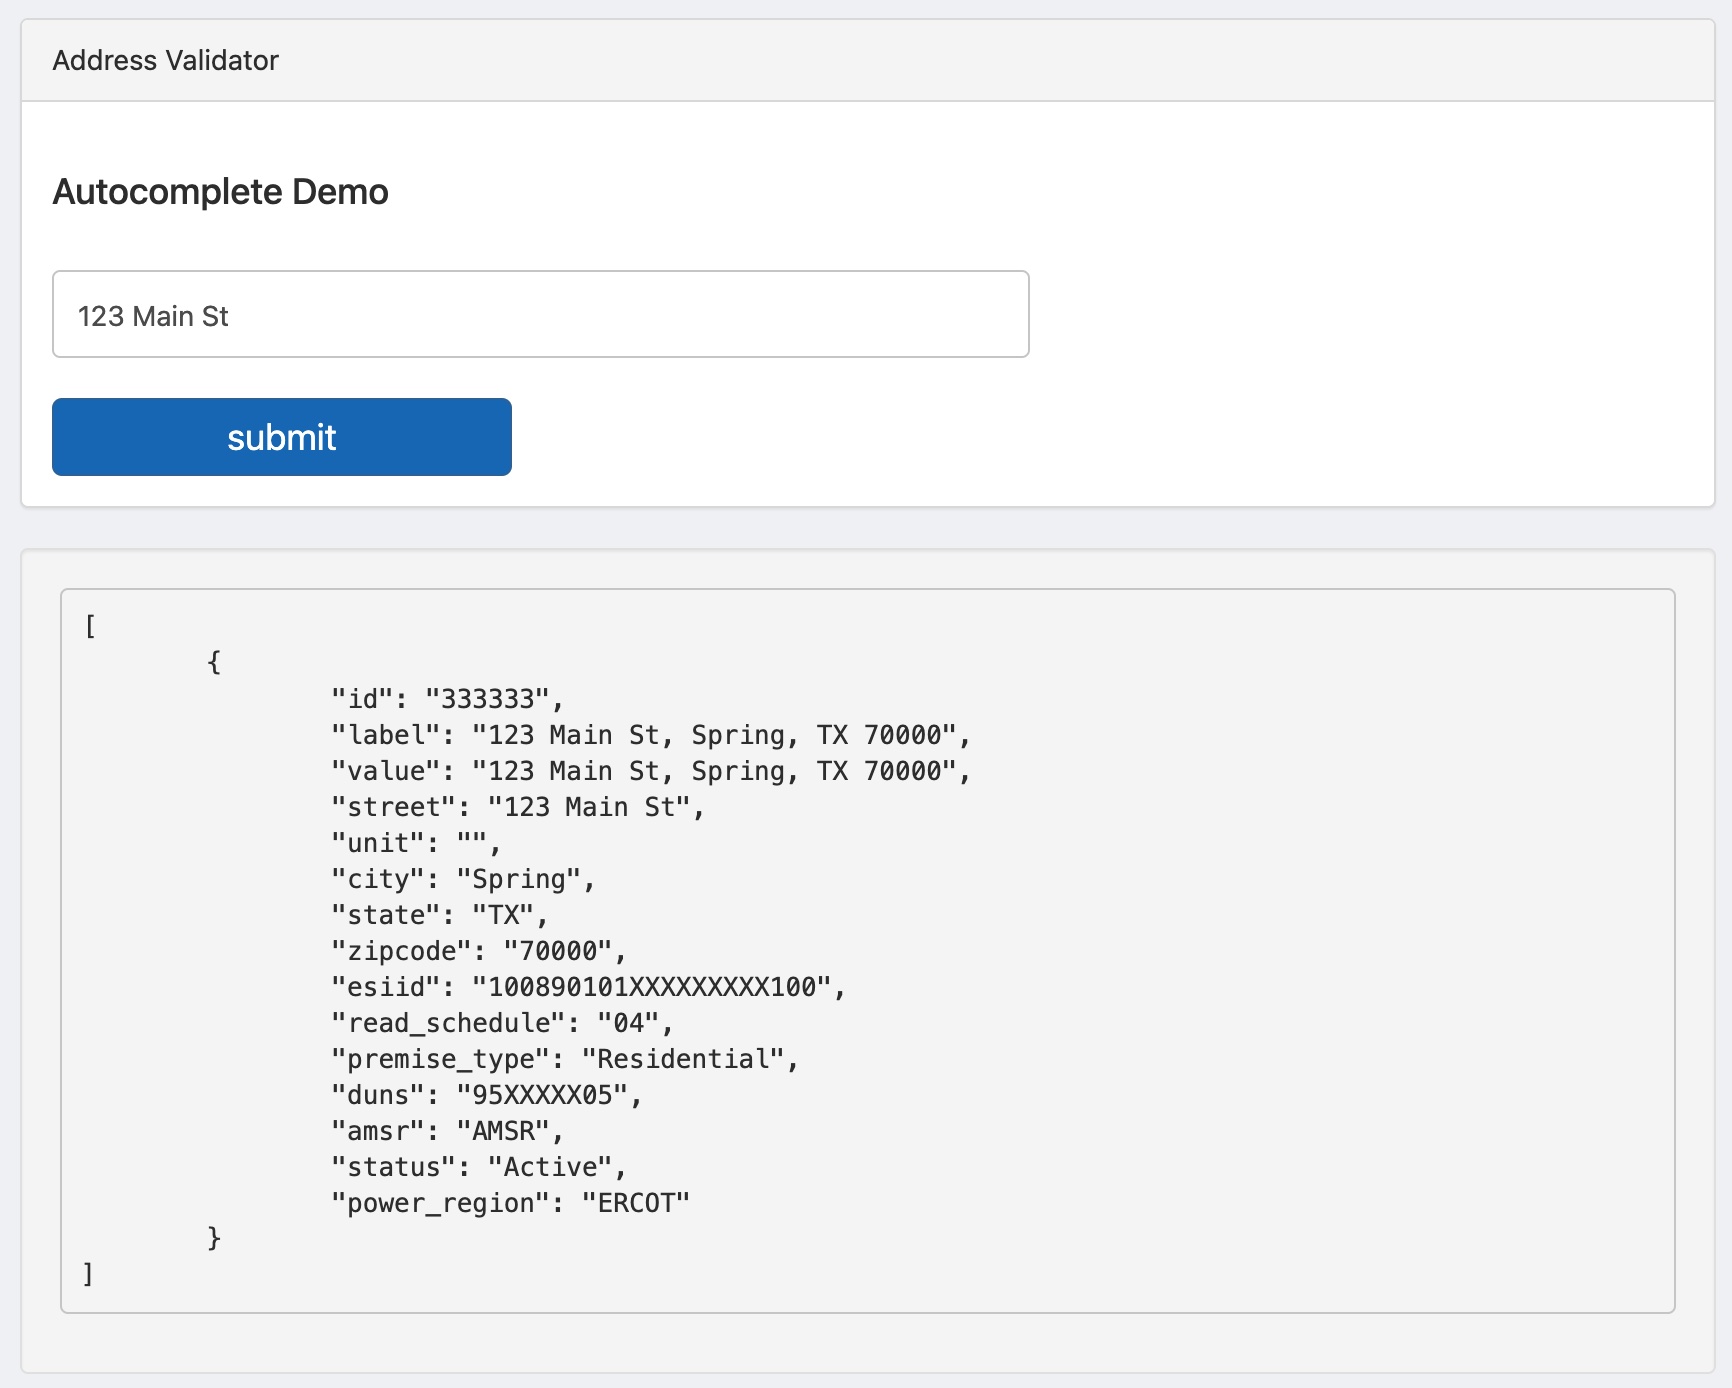Click the "duns" value line

[x=486, y=1095]
